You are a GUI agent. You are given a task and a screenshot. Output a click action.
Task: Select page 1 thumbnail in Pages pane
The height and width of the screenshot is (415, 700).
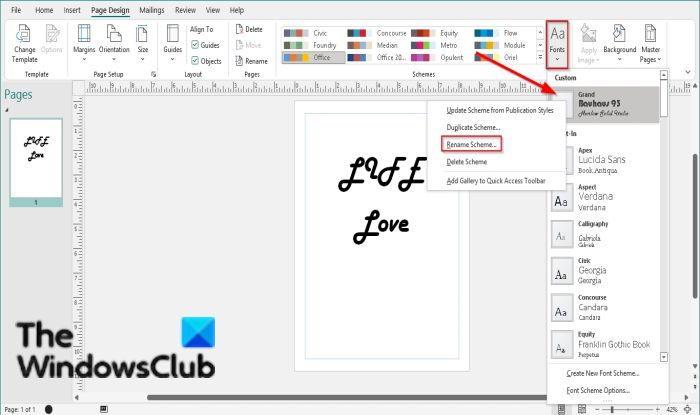(x=36, y=162)
